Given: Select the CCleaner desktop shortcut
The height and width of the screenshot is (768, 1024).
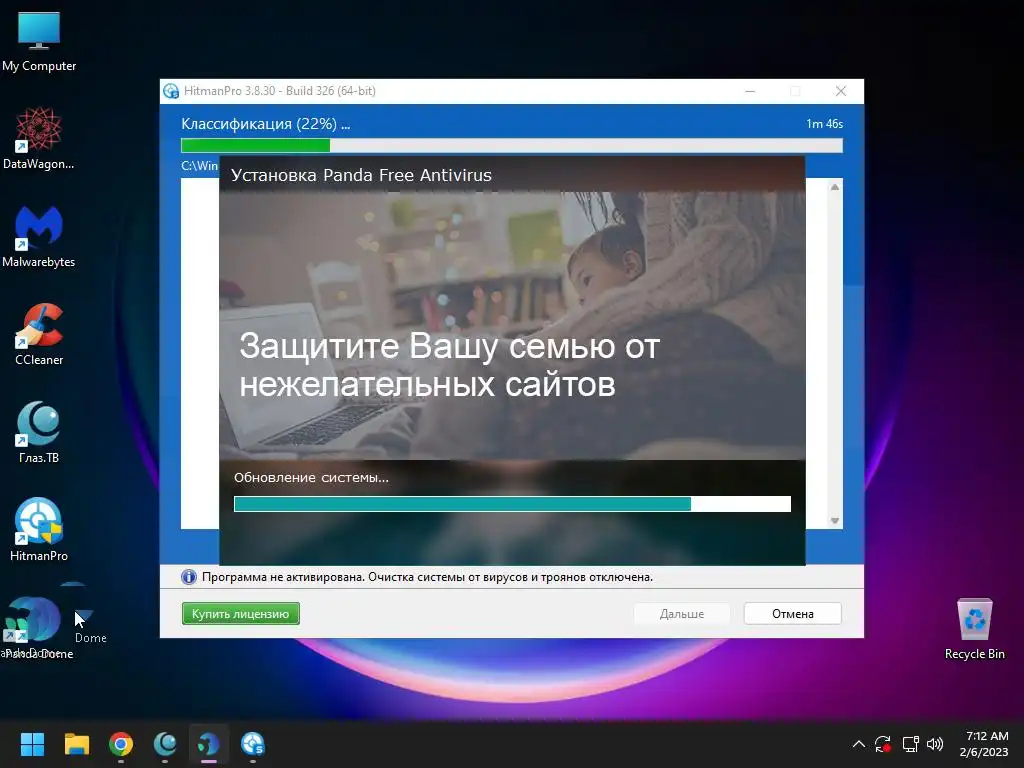Looking at the screenshot, I should tap(39, 334).
